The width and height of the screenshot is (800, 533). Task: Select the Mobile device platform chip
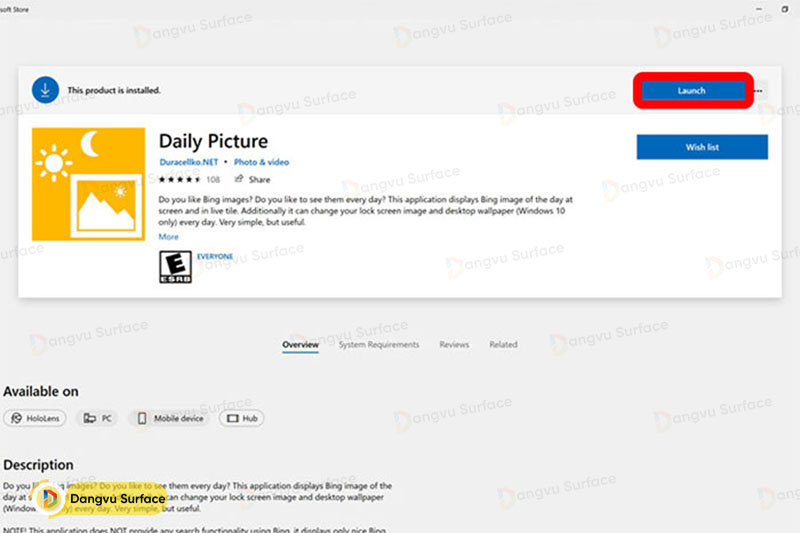(170, 418)
